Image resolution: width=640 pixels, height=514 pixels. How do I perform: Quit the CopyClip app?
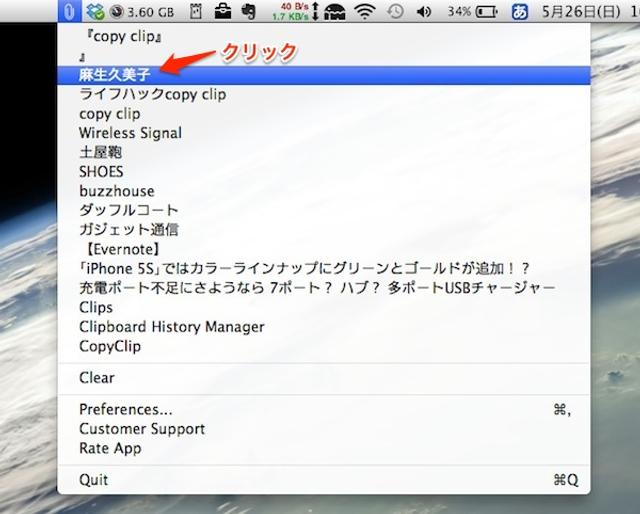click(324, 480)
